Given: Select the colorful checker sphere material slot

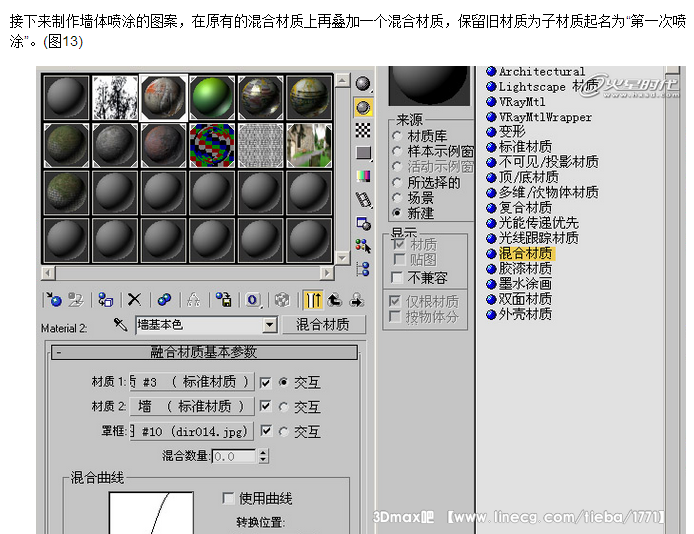Looking at the screenshot, I should 212,145.
